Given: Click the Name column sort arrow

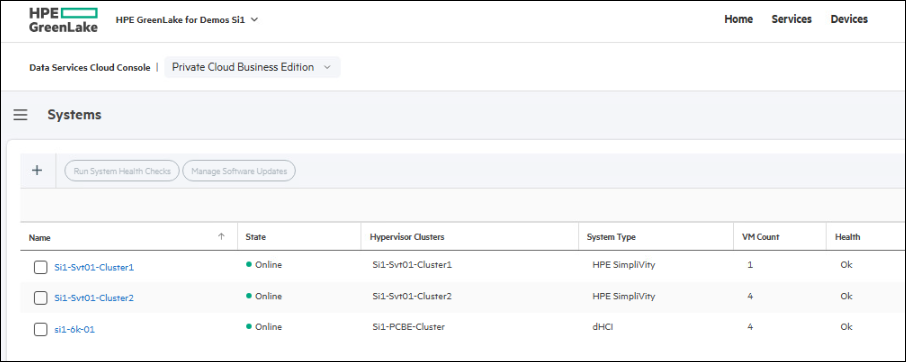Looking at the screenshot, I should pos(221,237).
